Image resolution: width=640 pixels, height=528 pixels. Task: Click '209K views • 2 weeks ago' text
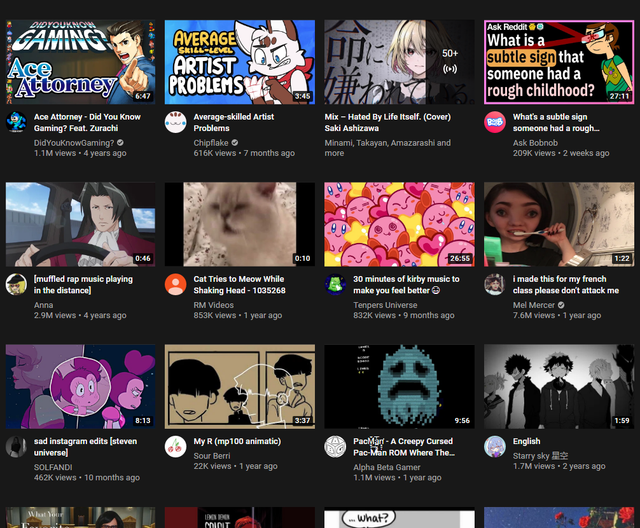tap(561, 153)
